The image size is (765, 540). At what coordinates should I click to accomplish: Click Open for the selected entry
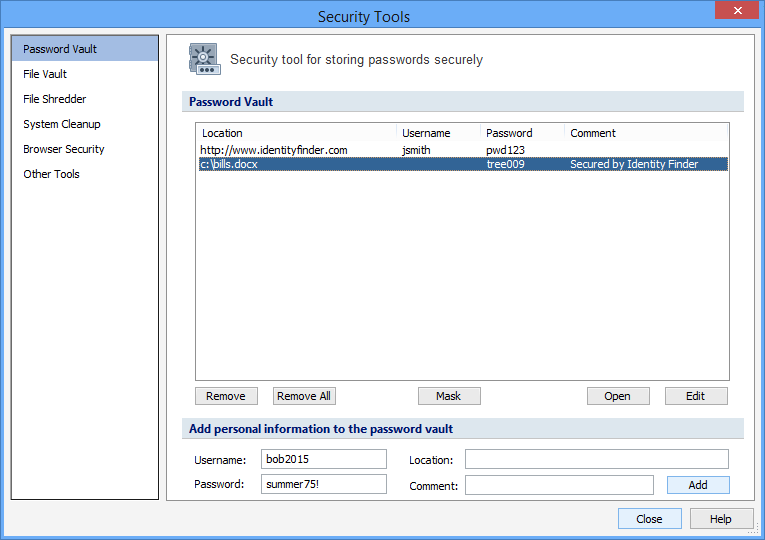pos(618,396)
